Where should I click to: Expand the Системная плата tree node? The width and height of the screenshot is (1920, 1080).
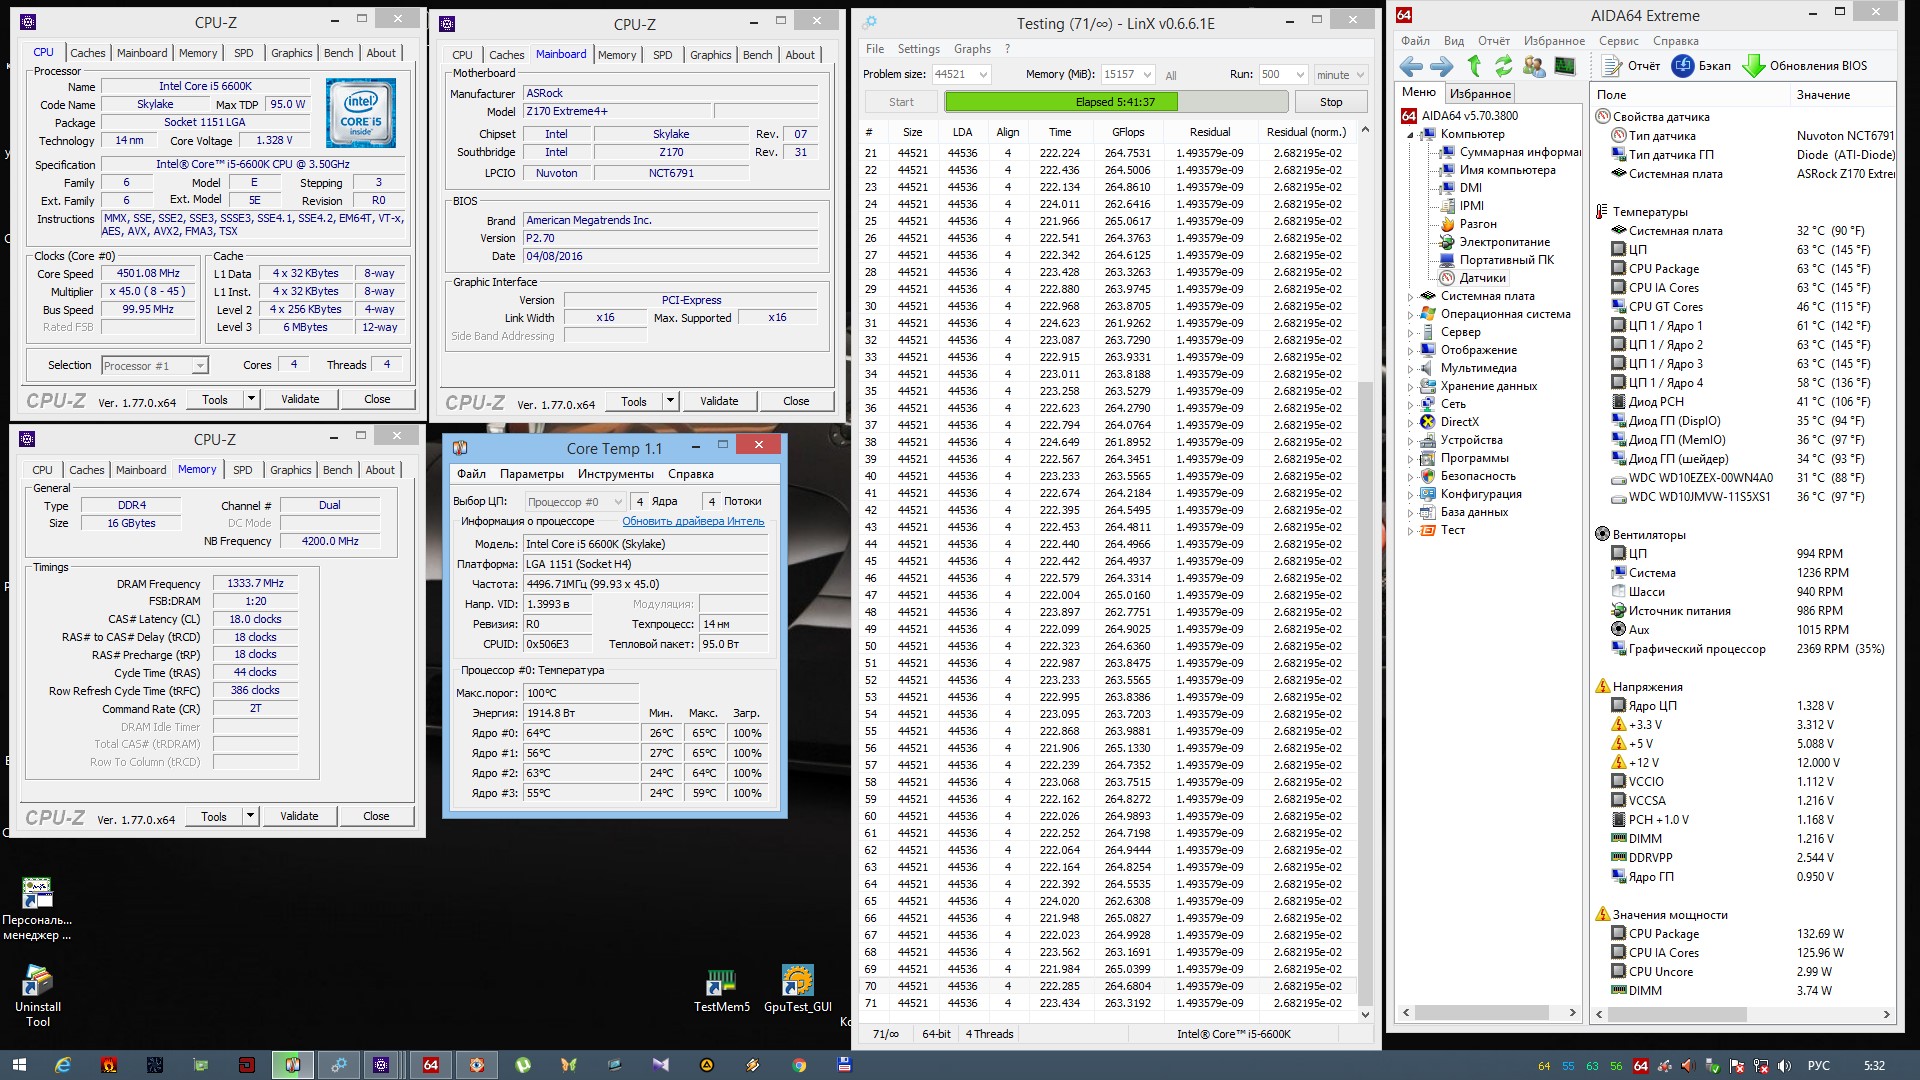coord(1411,296)
